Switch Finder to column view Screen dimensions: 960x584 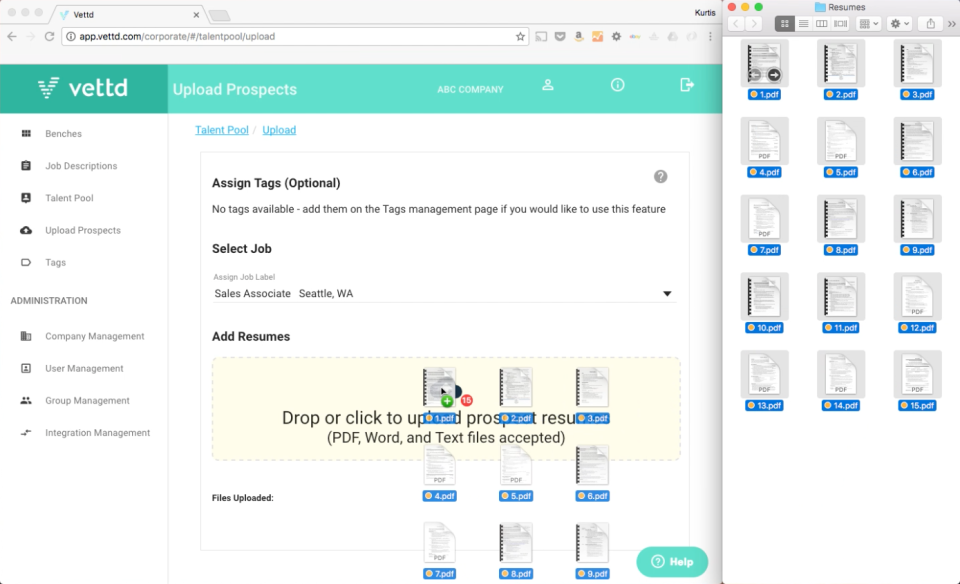[822, 24]
